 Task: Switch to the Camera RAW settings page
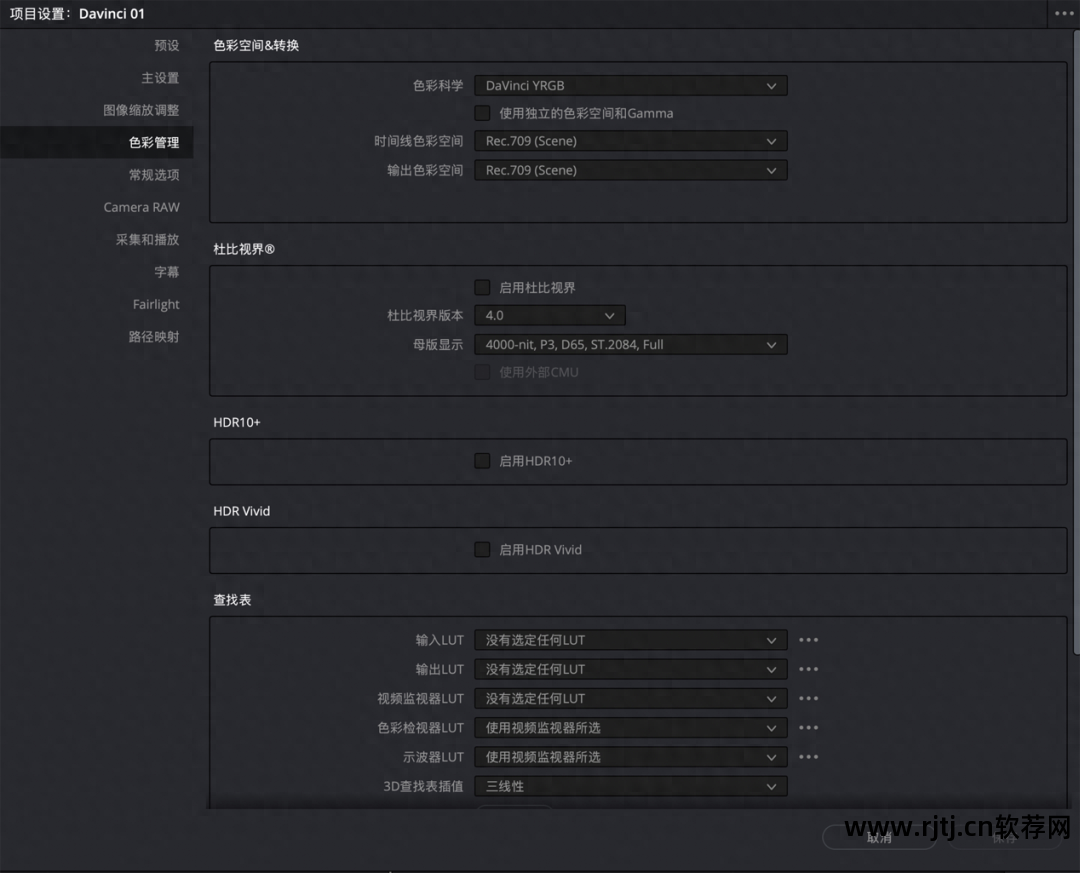141,207
